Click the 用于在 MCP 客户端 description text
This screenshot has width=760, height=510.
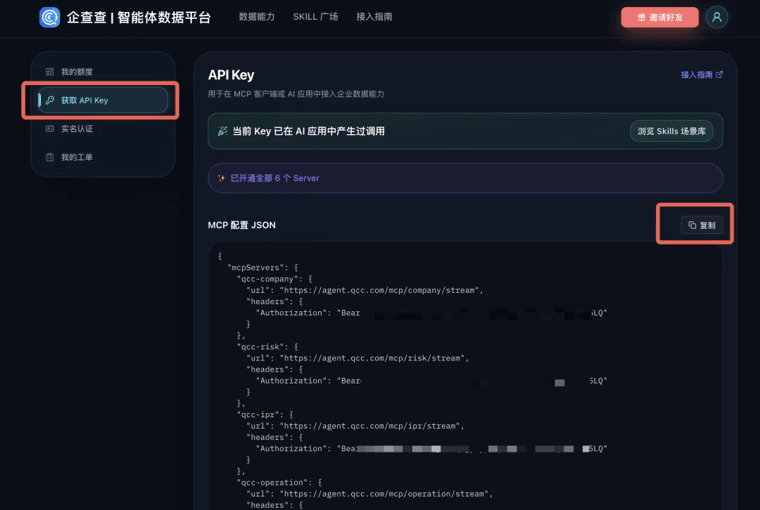tap(296, 94)
